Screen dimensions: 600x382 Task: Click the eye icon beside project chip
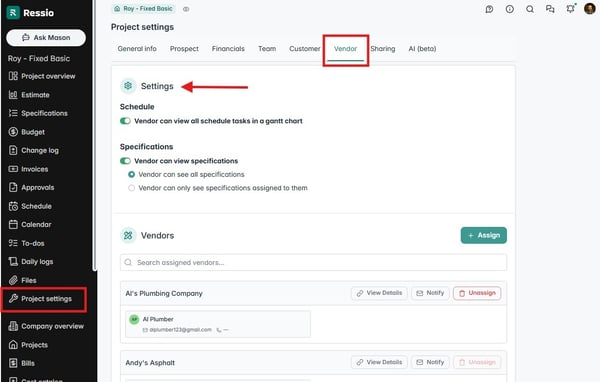pos(186,9)
